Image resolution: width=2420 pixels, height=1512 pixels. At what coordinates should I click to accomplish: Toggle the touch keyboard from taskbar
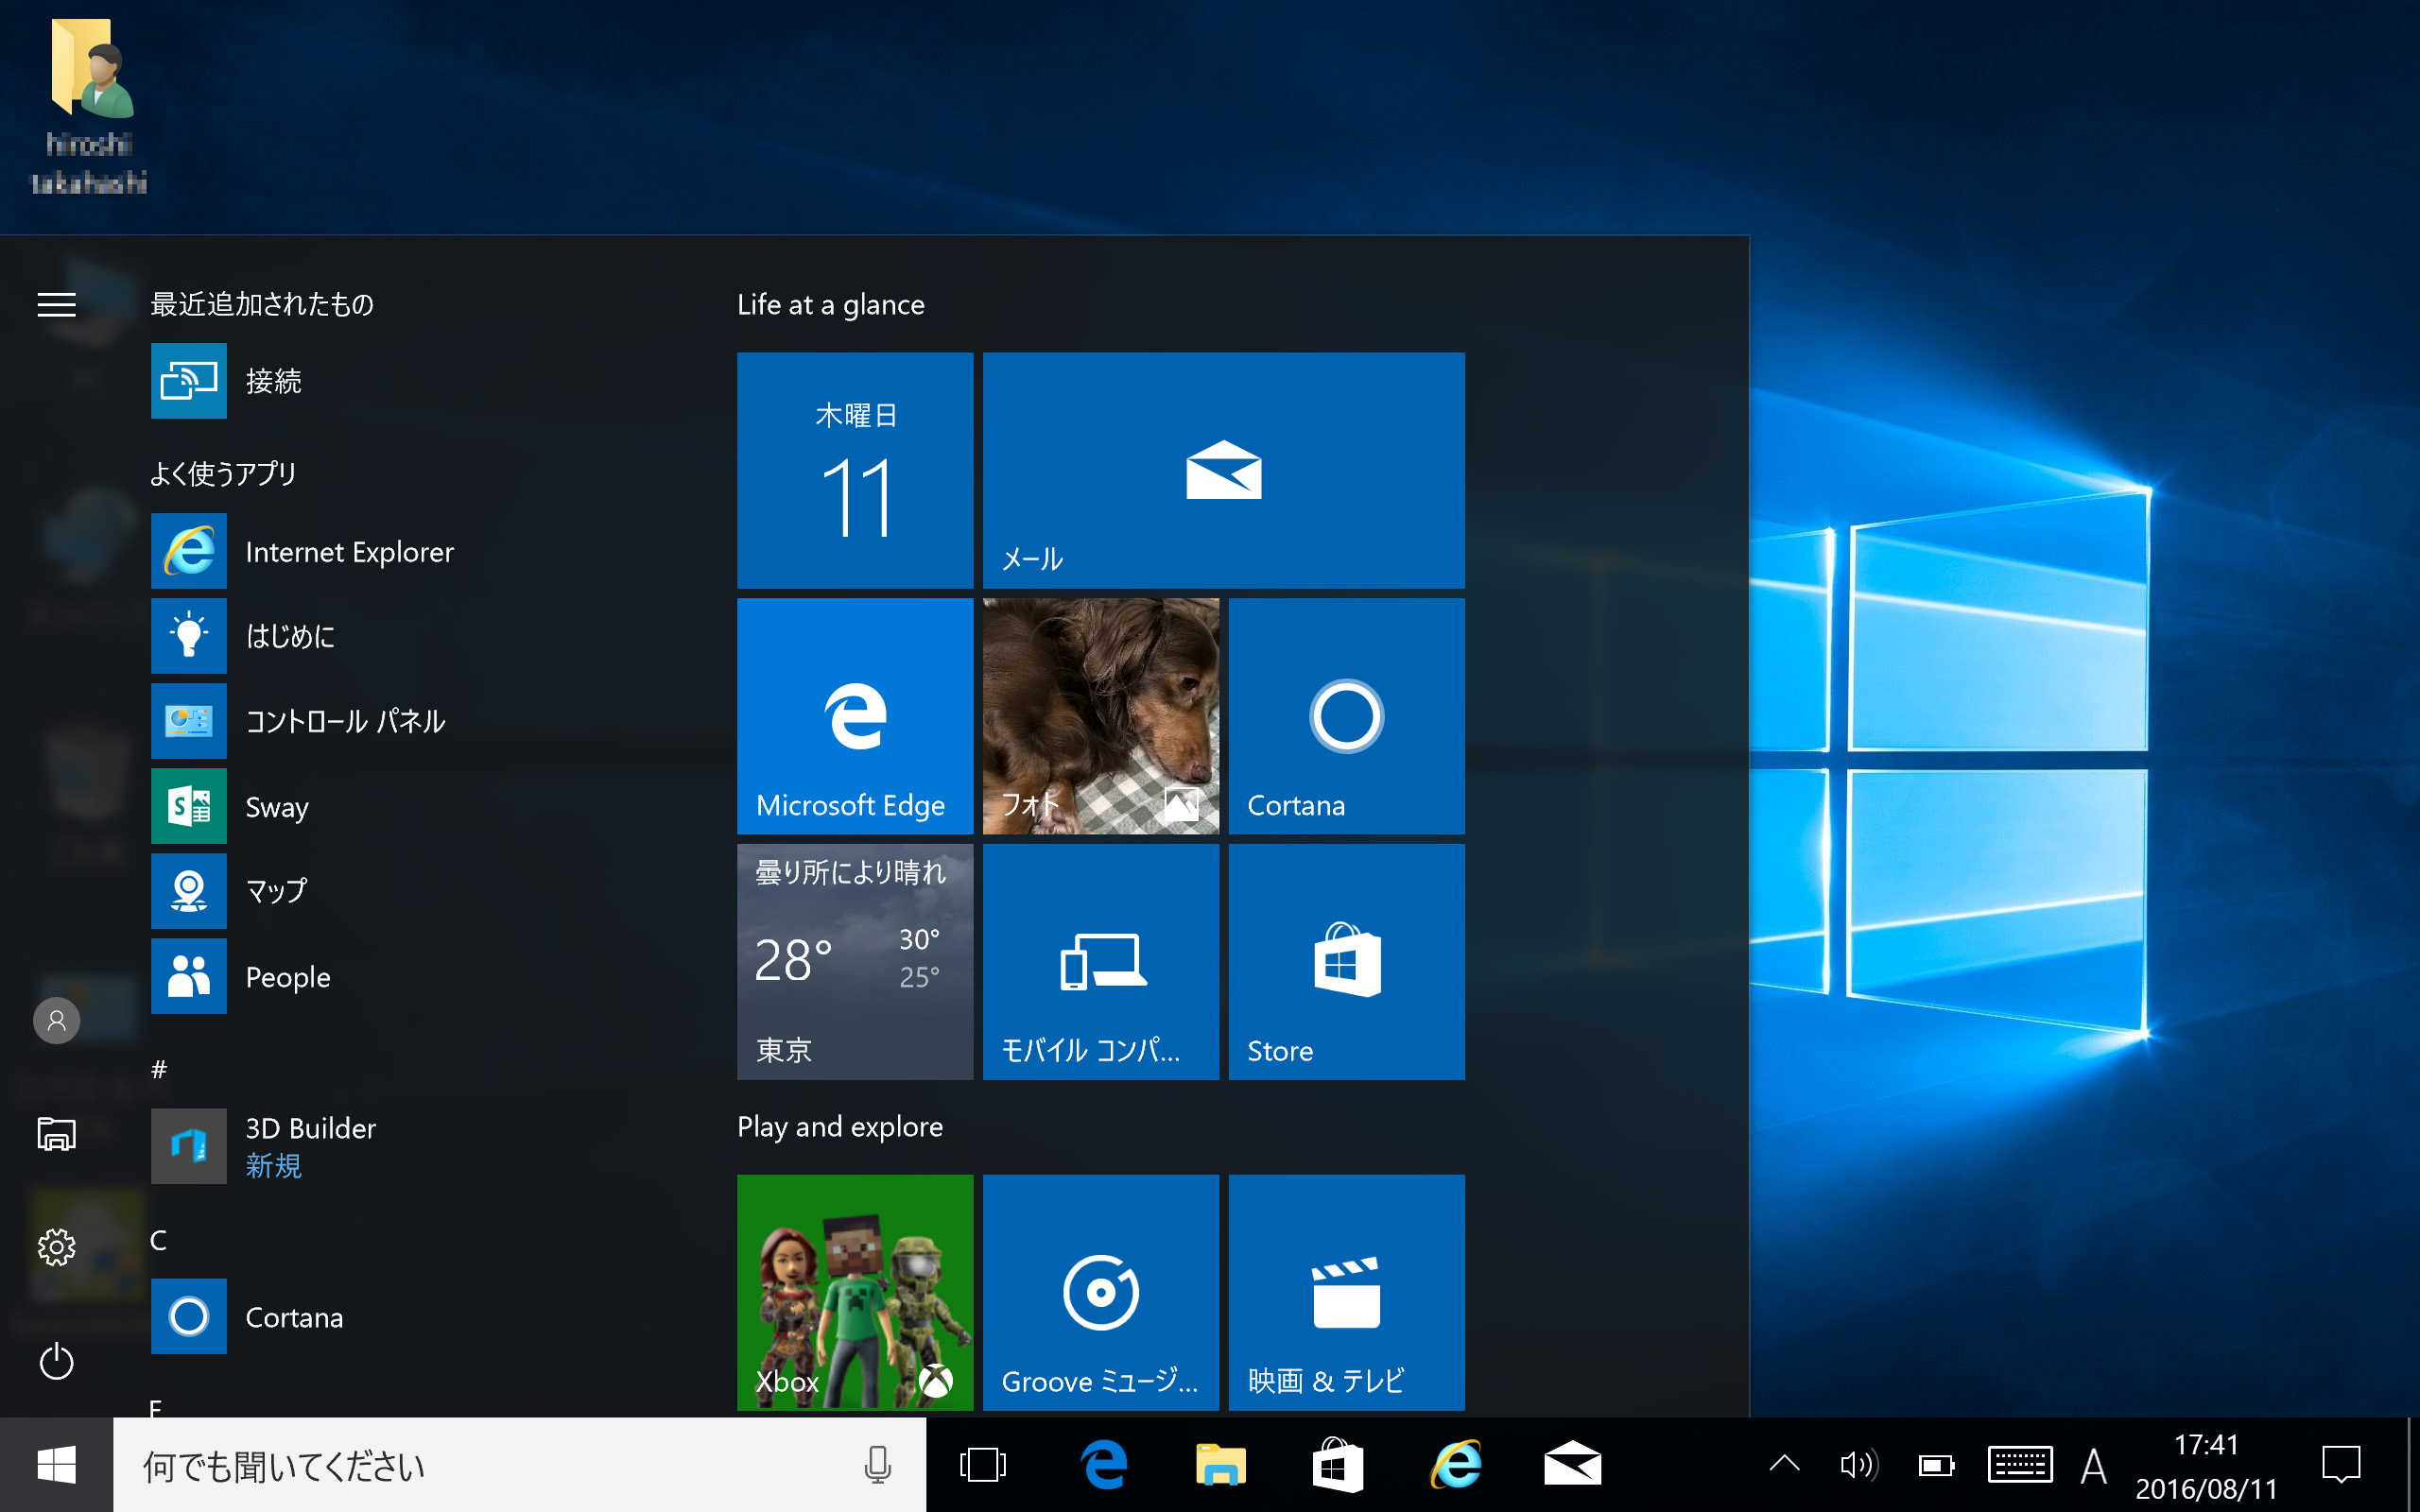pos(2020,1465)
